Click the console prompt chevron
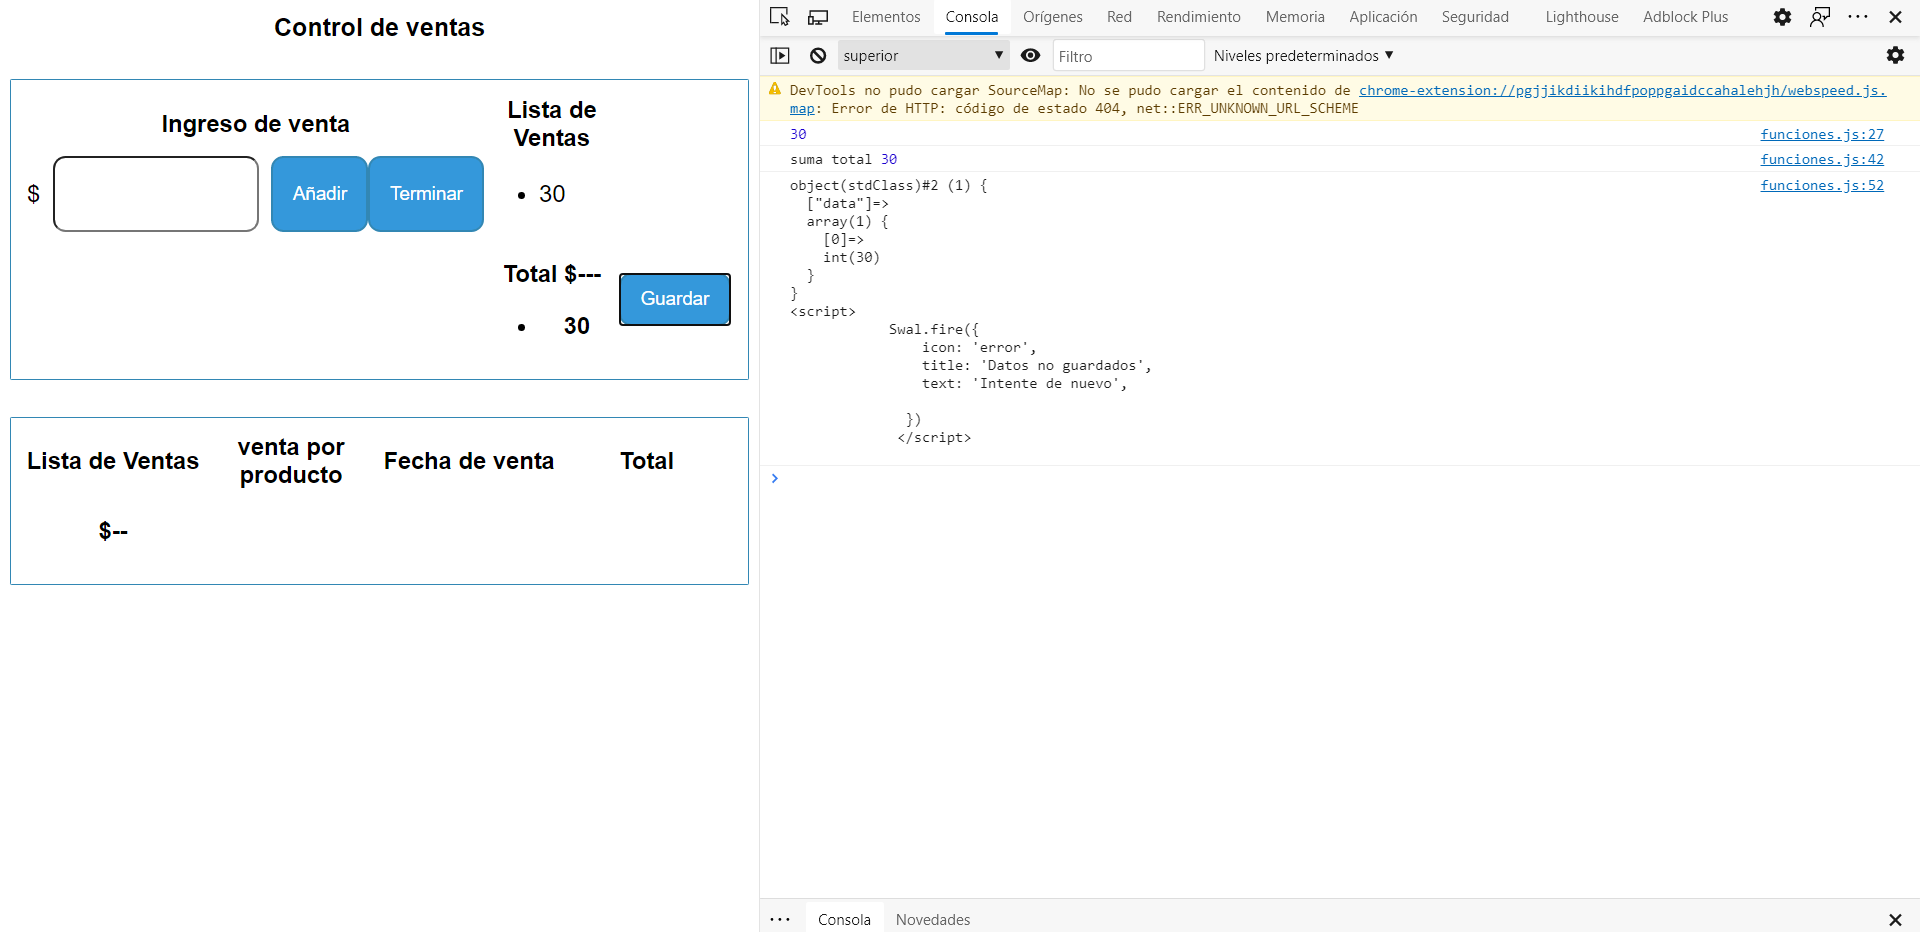Image resolution: width=1920 pixels, height=932 pixels. point(774,478)
